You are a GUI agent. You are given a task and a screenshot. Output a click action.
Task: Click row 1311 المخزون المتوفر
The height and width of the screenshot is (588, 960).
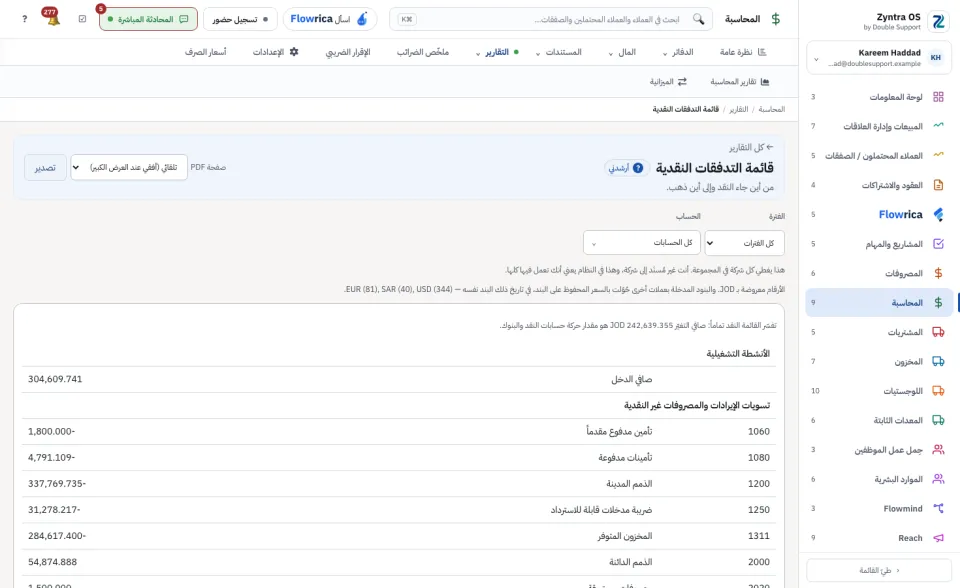pos(399,536)
